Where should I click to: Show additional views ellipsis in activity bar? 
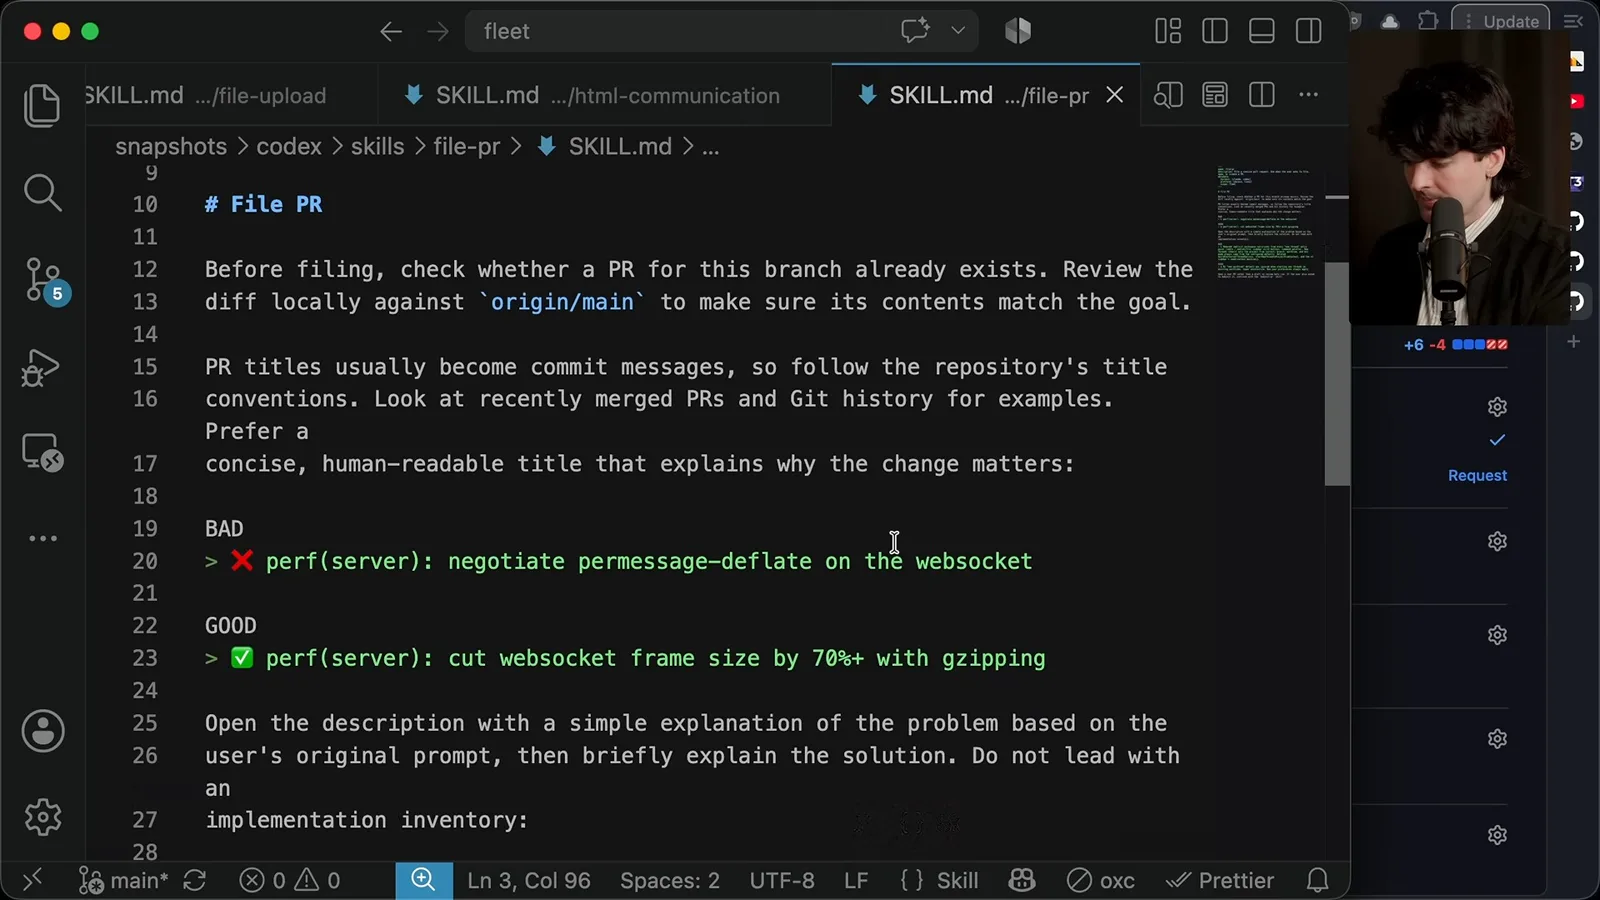(43, 538)
